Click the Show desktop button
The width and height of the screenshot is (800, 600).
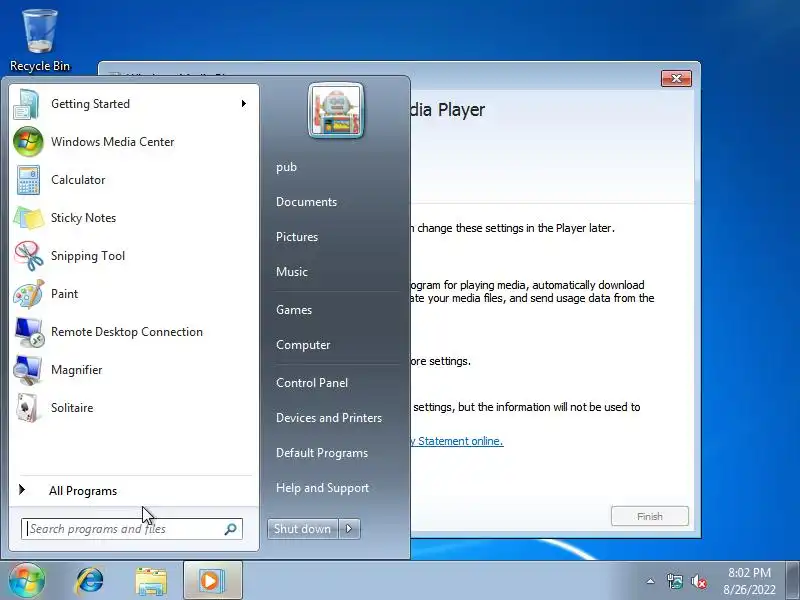coord(793,581)
